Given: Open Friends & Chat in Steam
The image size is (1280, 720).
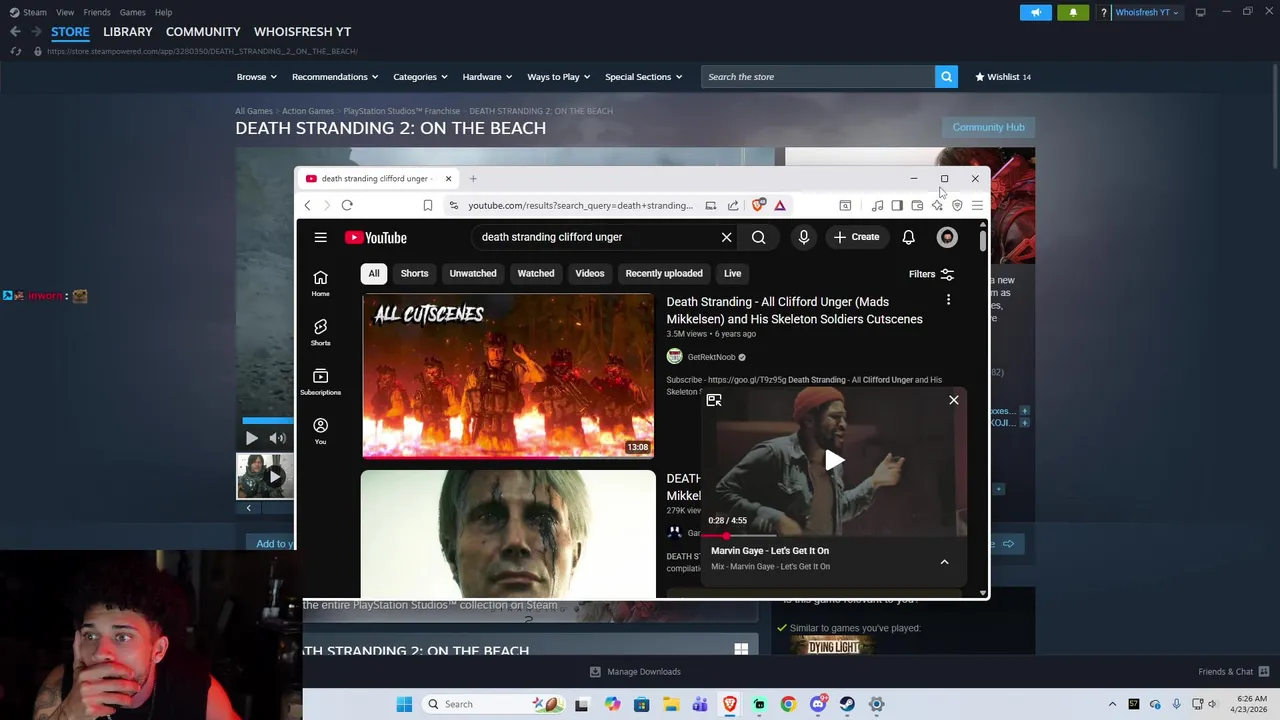Looking at the screenshot, I should click(1233, 672).
